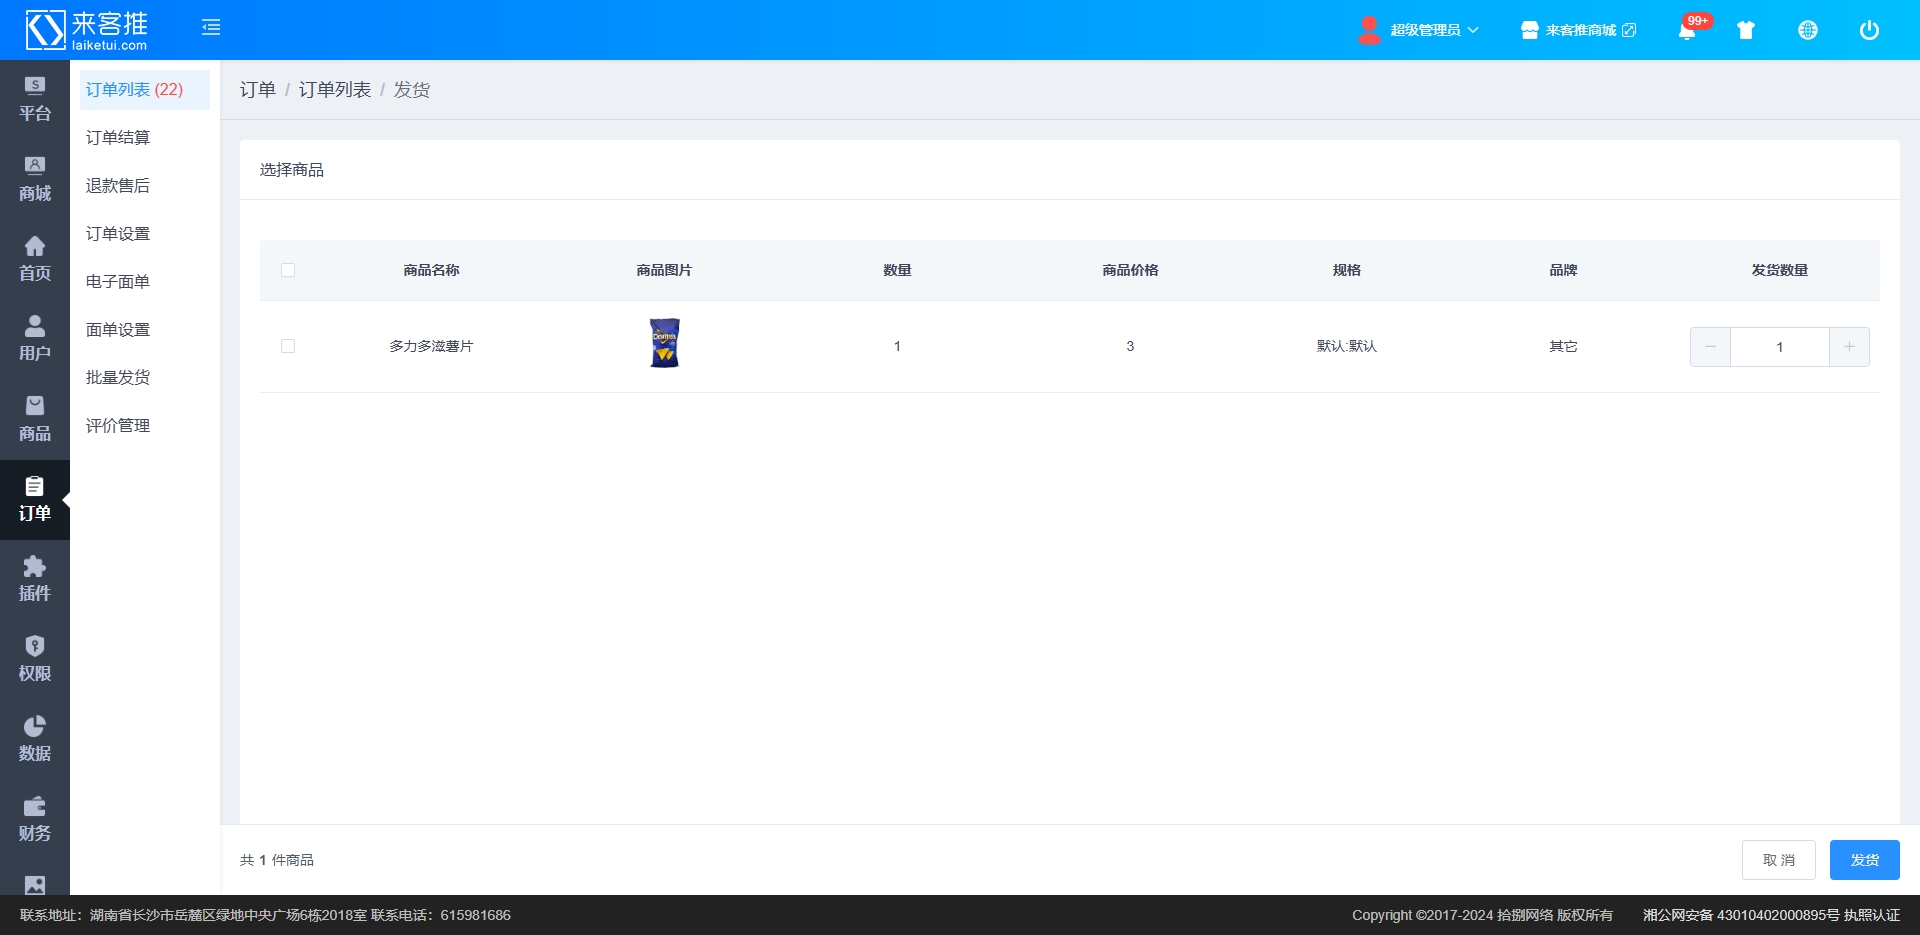Tick the checkbox for 多力多滋薯片 row
Viewport: 1920px width, 935px height.
tap(288, 346)
